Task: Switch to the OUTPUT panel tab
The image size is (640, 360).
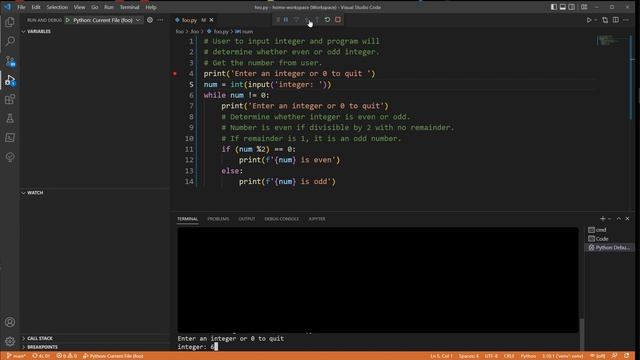Action: point(247,219)
